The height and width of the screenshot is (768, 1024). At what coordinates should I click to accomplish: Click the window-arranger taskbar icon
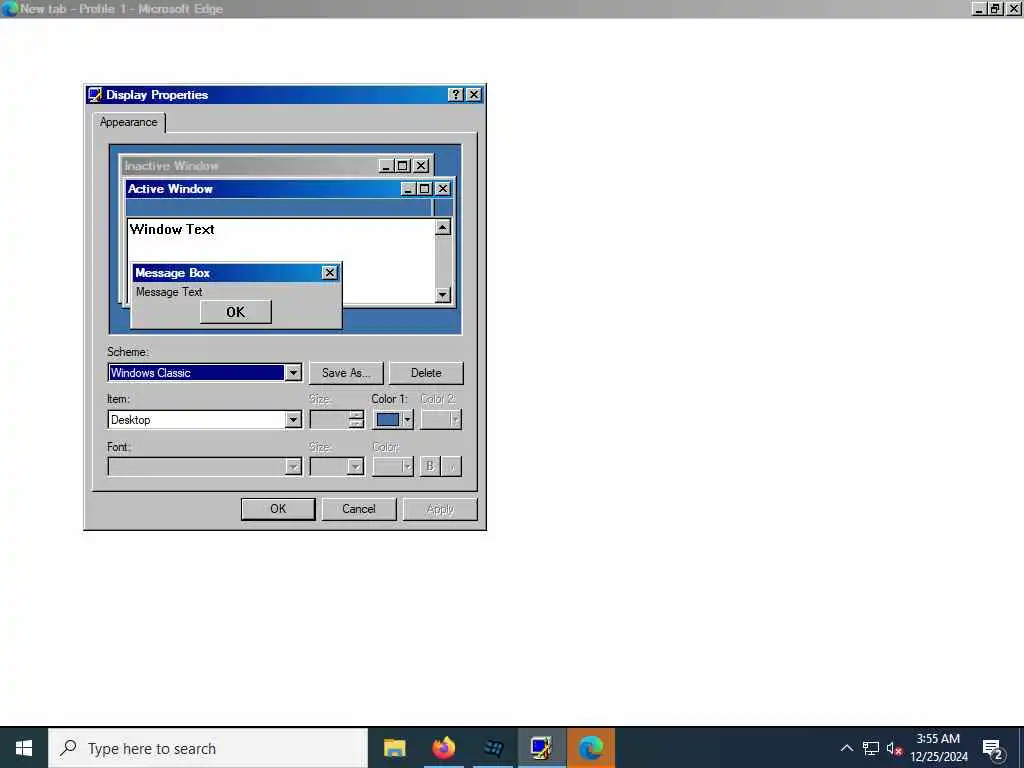tap(492, 748)
